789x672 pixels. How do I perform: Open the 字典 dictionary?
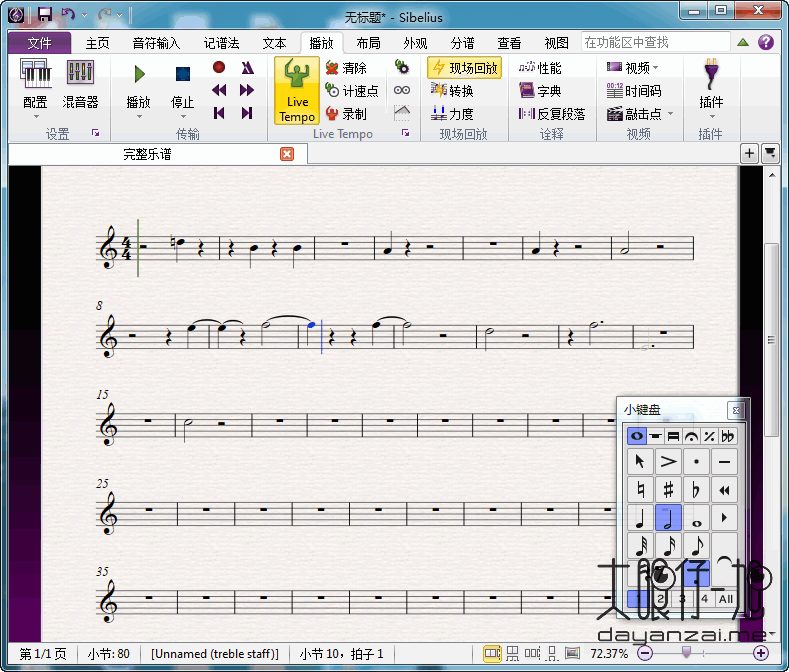click(x=539, y=91)
